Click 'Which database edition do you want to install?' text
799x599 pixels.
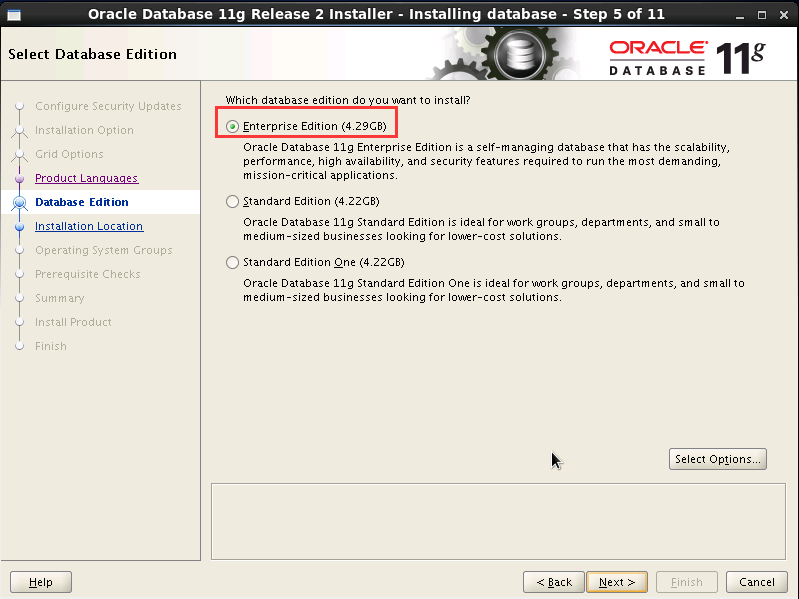348,100
